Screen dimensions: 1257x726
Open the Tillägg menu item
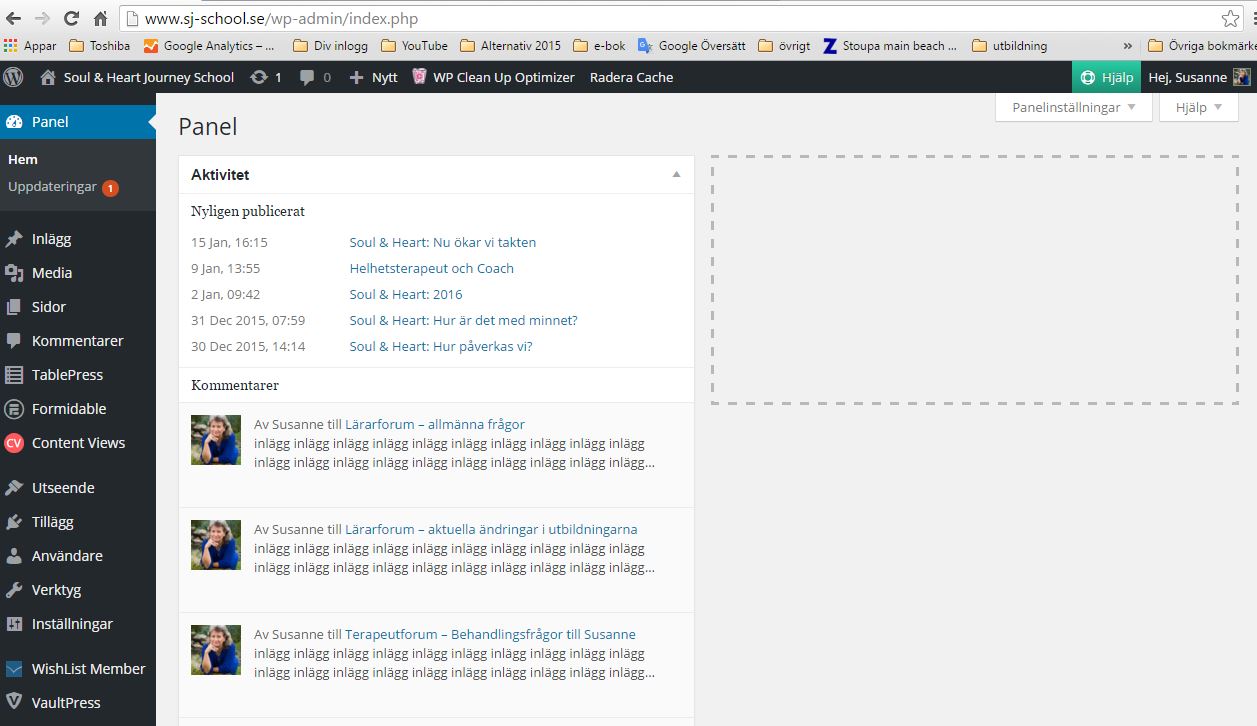(x=52, y=522)
